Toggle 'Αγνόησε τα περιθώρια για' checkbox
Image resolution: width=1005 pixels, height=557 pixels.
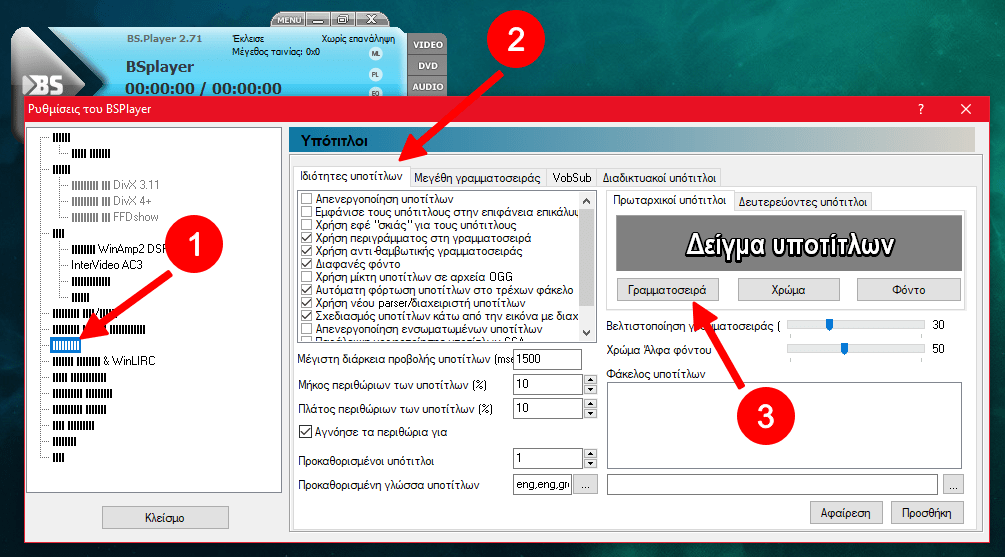307,433
